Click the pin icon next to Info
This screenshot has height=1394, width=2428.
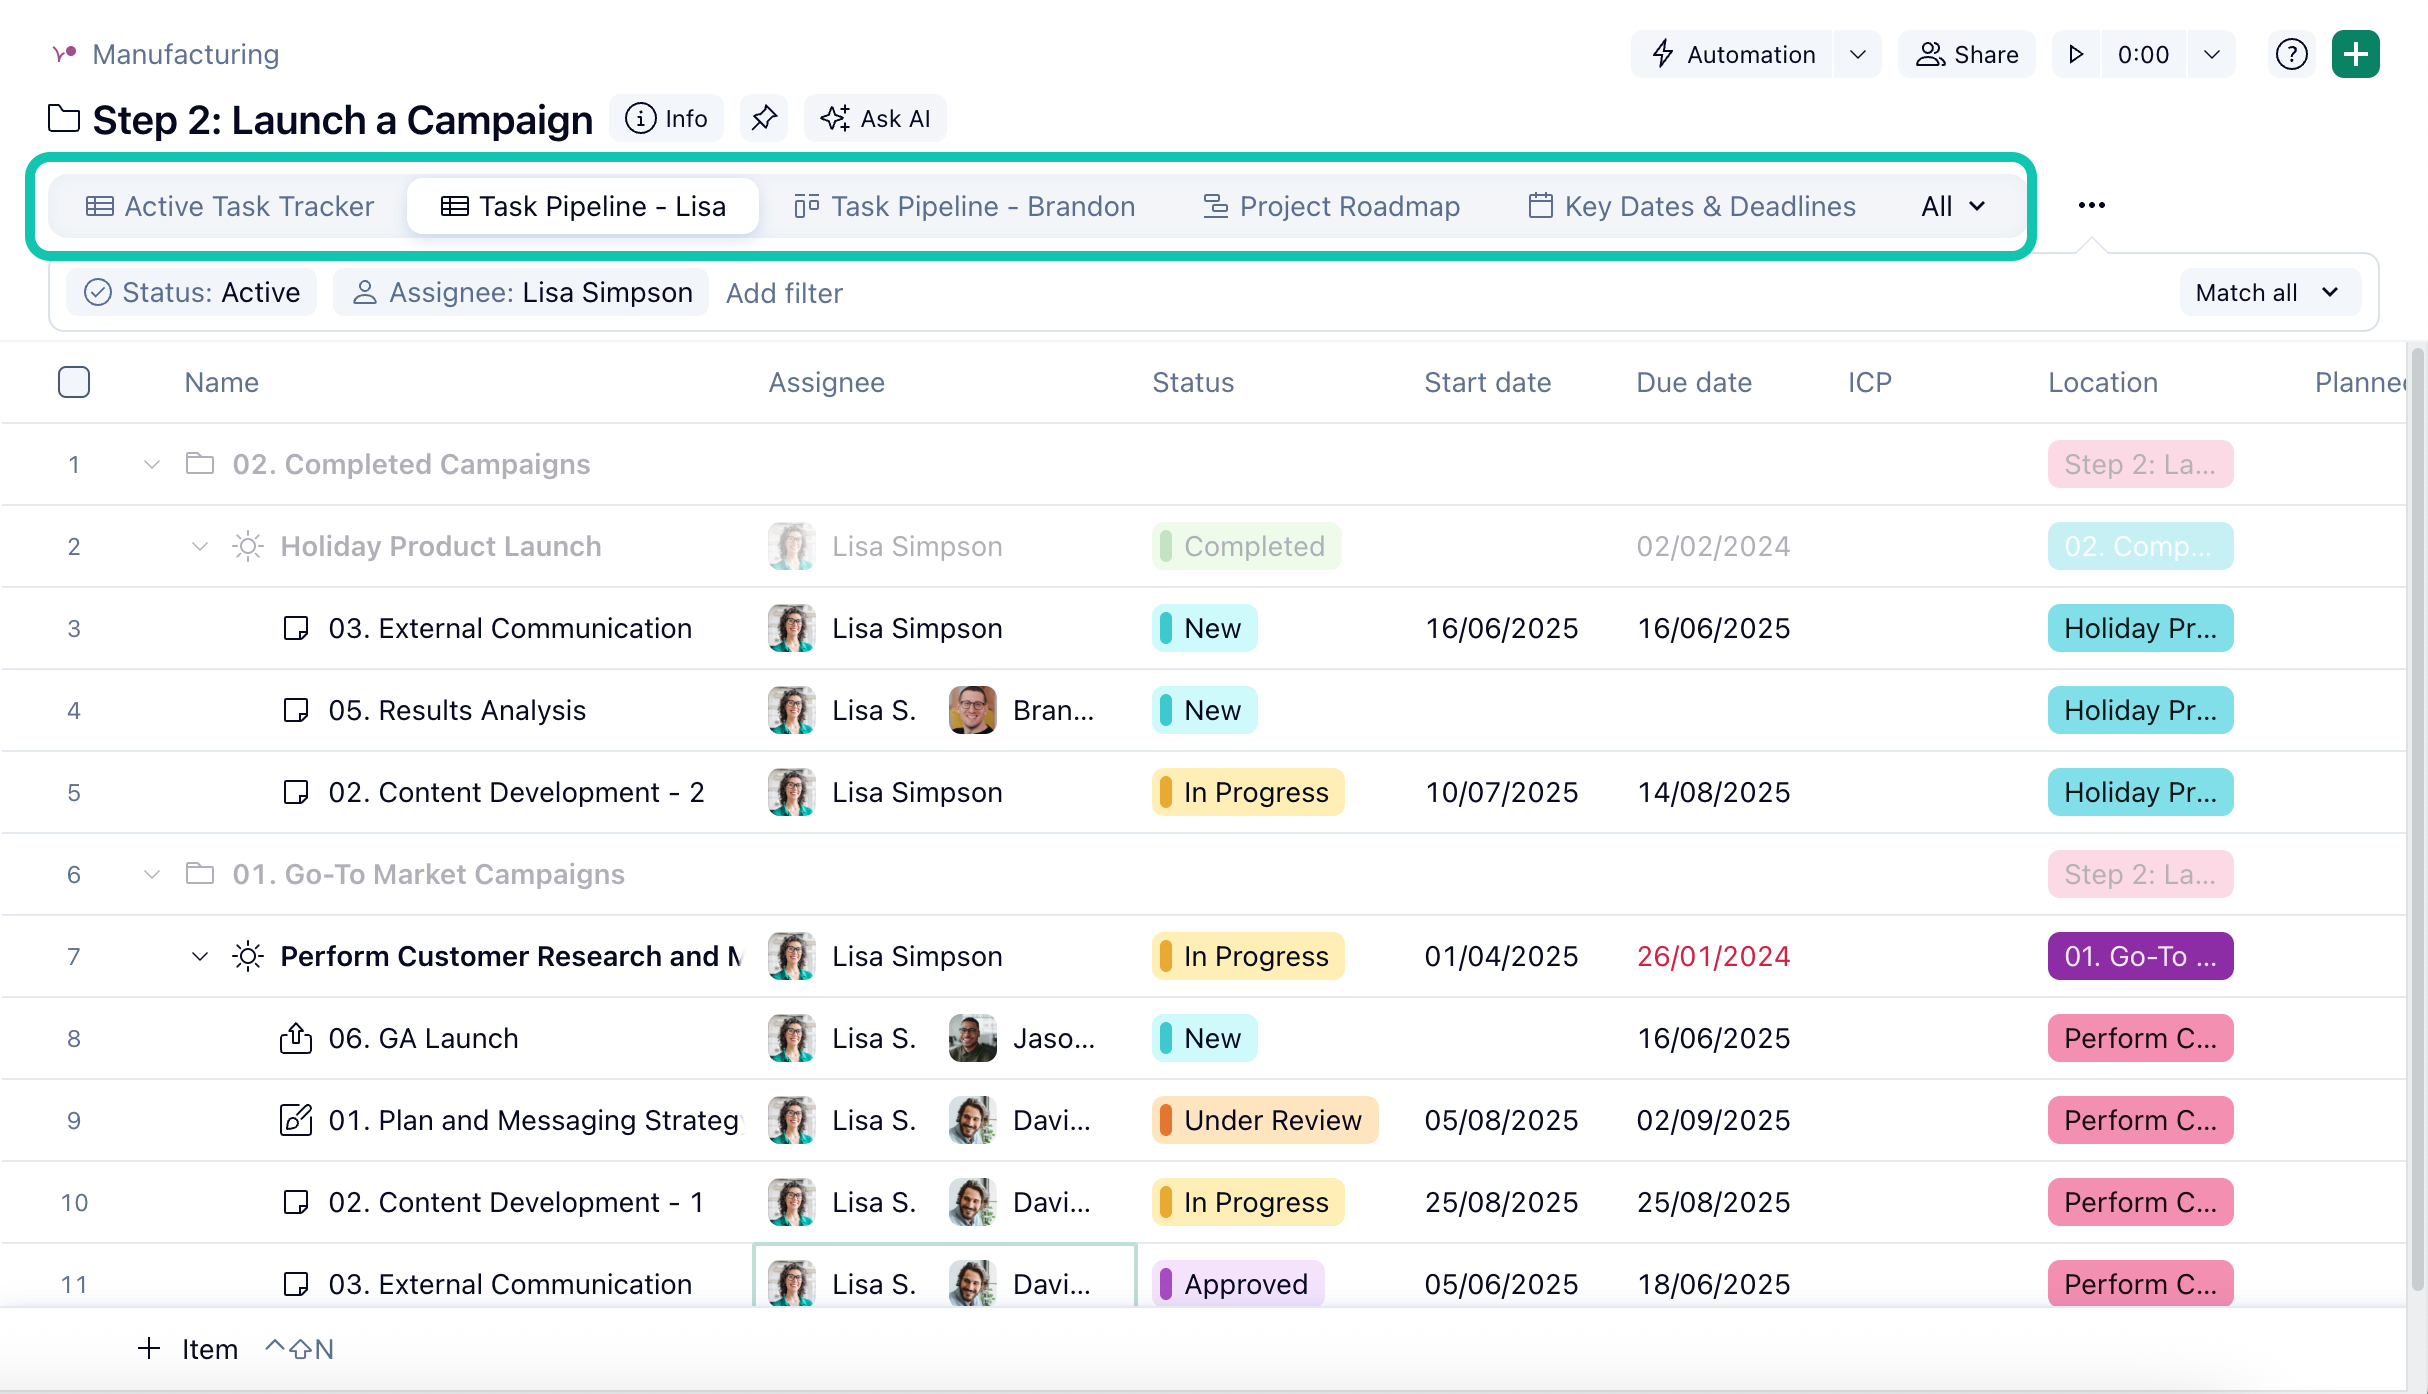point(764,118)
